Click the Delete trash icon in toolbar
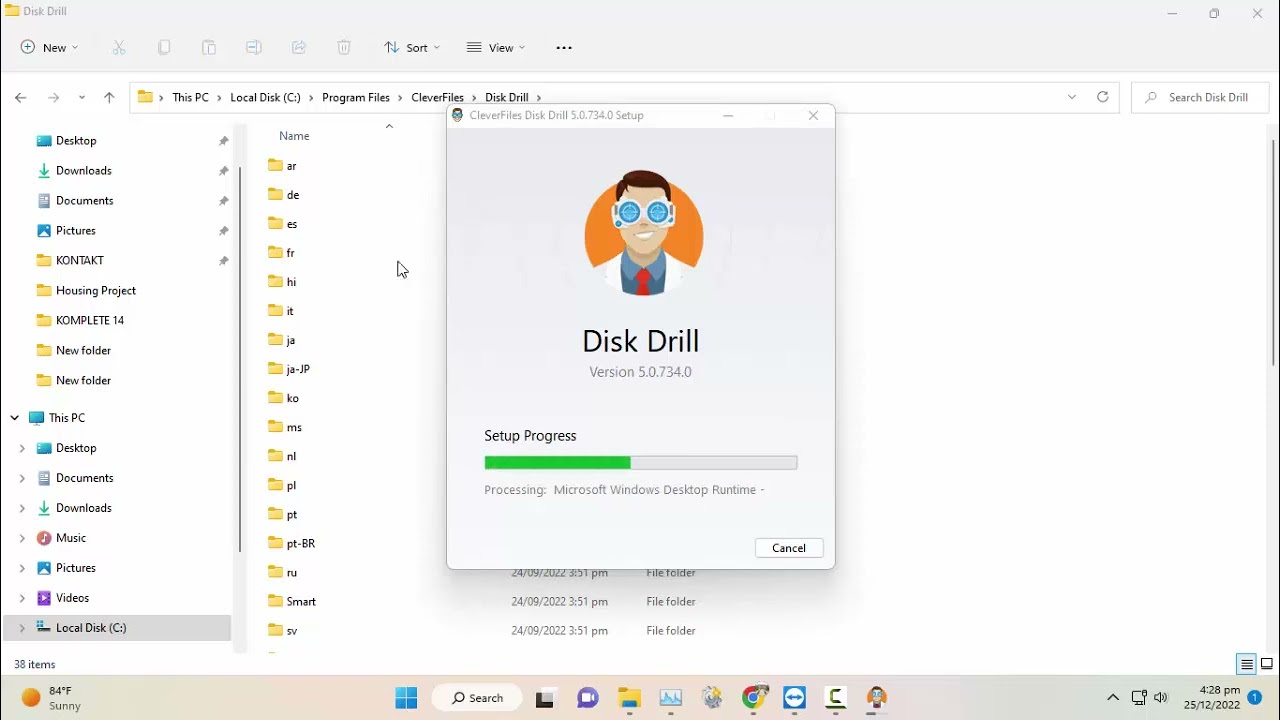The width and height of the screenshot is (1280, 720). [x=344, y=47]
